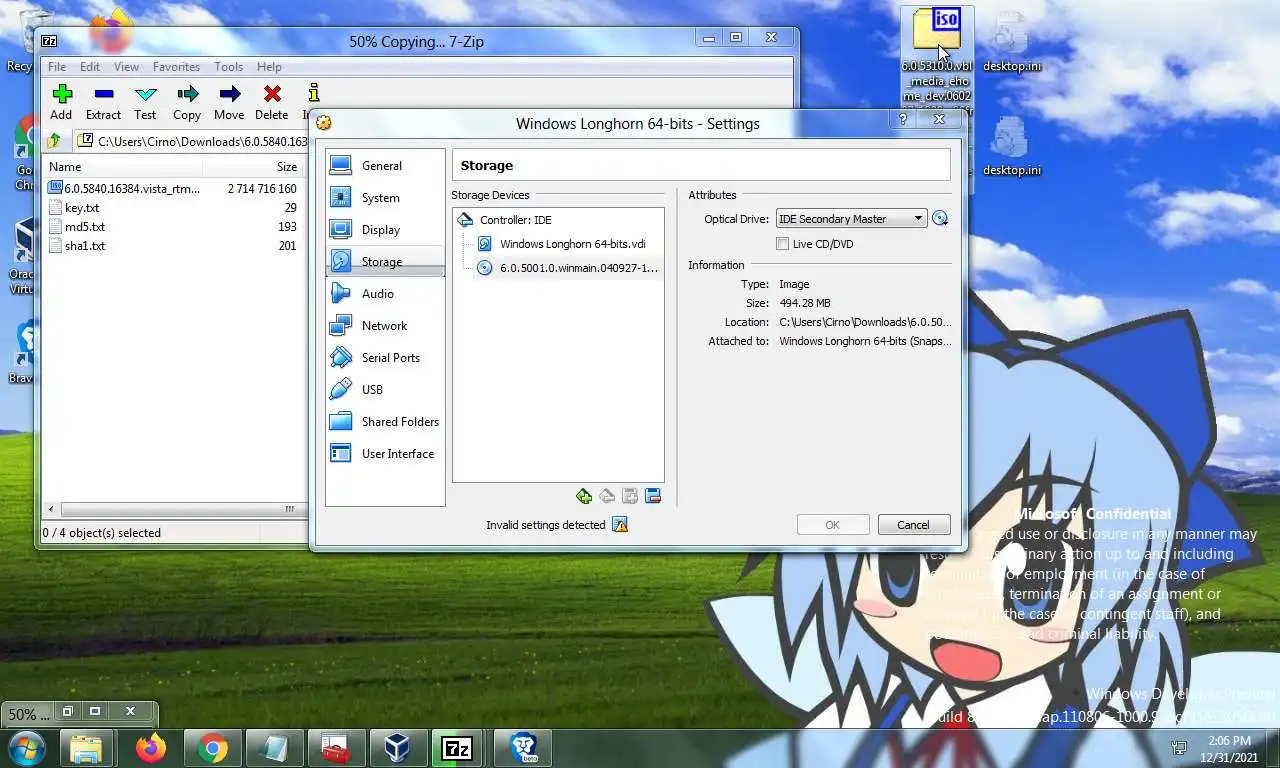Viewport: 1280px width, 768px height.
Task: Select Storage settings page
Action: [385, 262]
